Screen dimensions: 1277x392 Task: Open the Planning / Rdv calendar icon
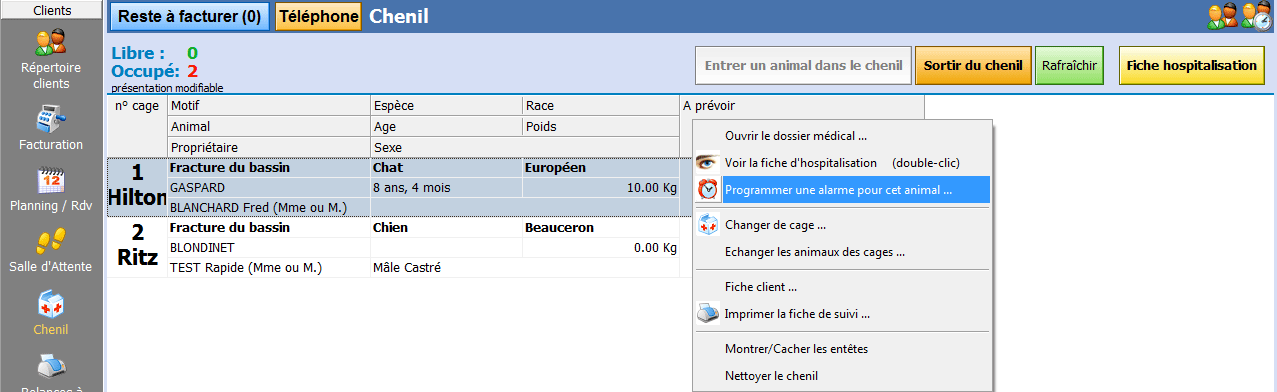coord(51,180)
